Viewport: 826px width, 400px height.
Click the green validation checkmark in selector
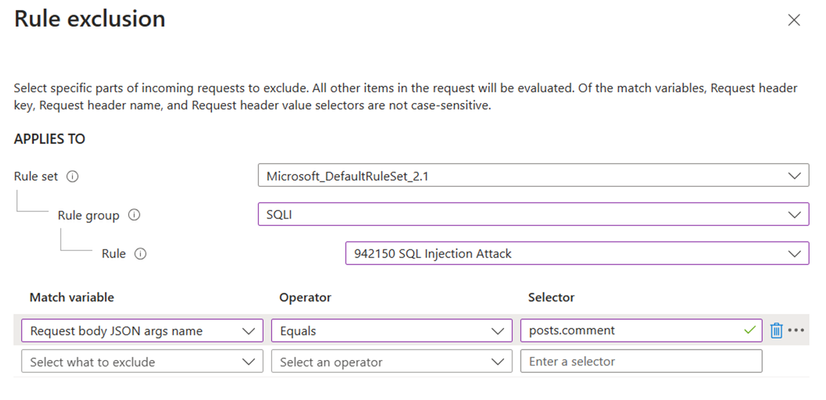click(x=750, y=330)
